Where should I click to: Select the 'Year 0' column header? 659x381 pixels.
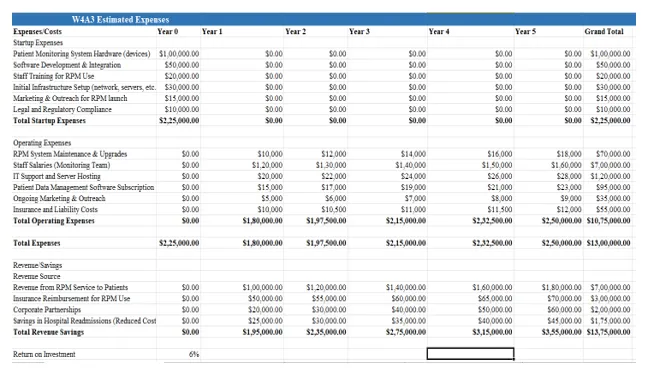click(x=168, y=32)
